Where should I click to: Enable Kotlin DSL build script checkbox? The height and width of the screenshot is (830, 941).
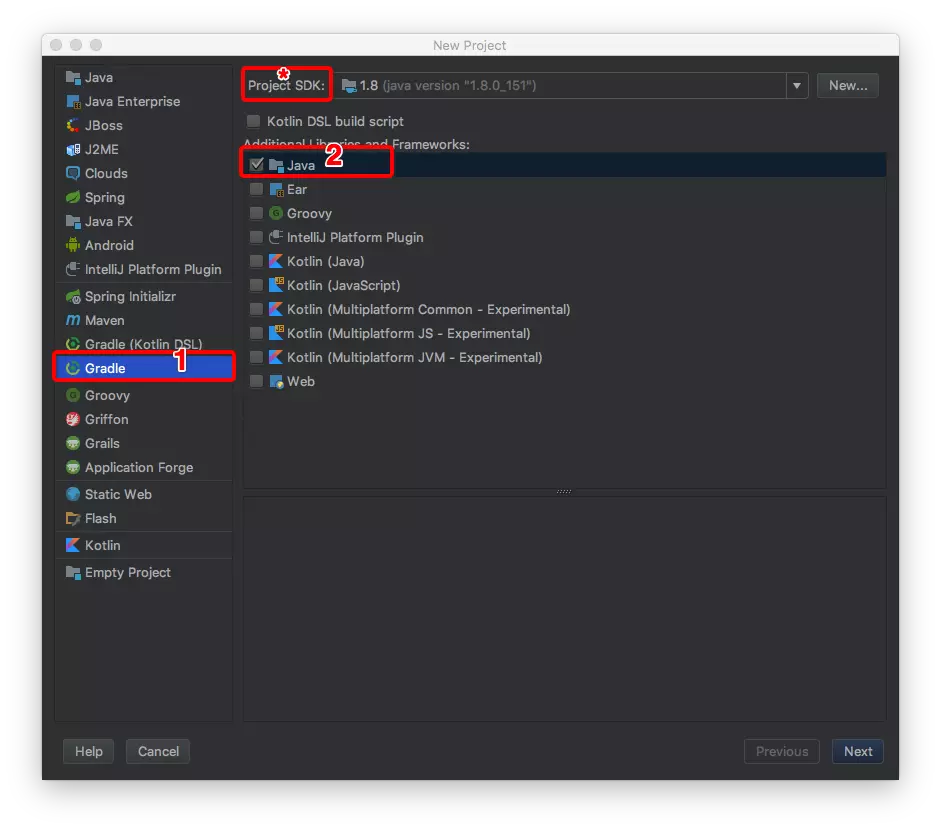tap(254, 121)
